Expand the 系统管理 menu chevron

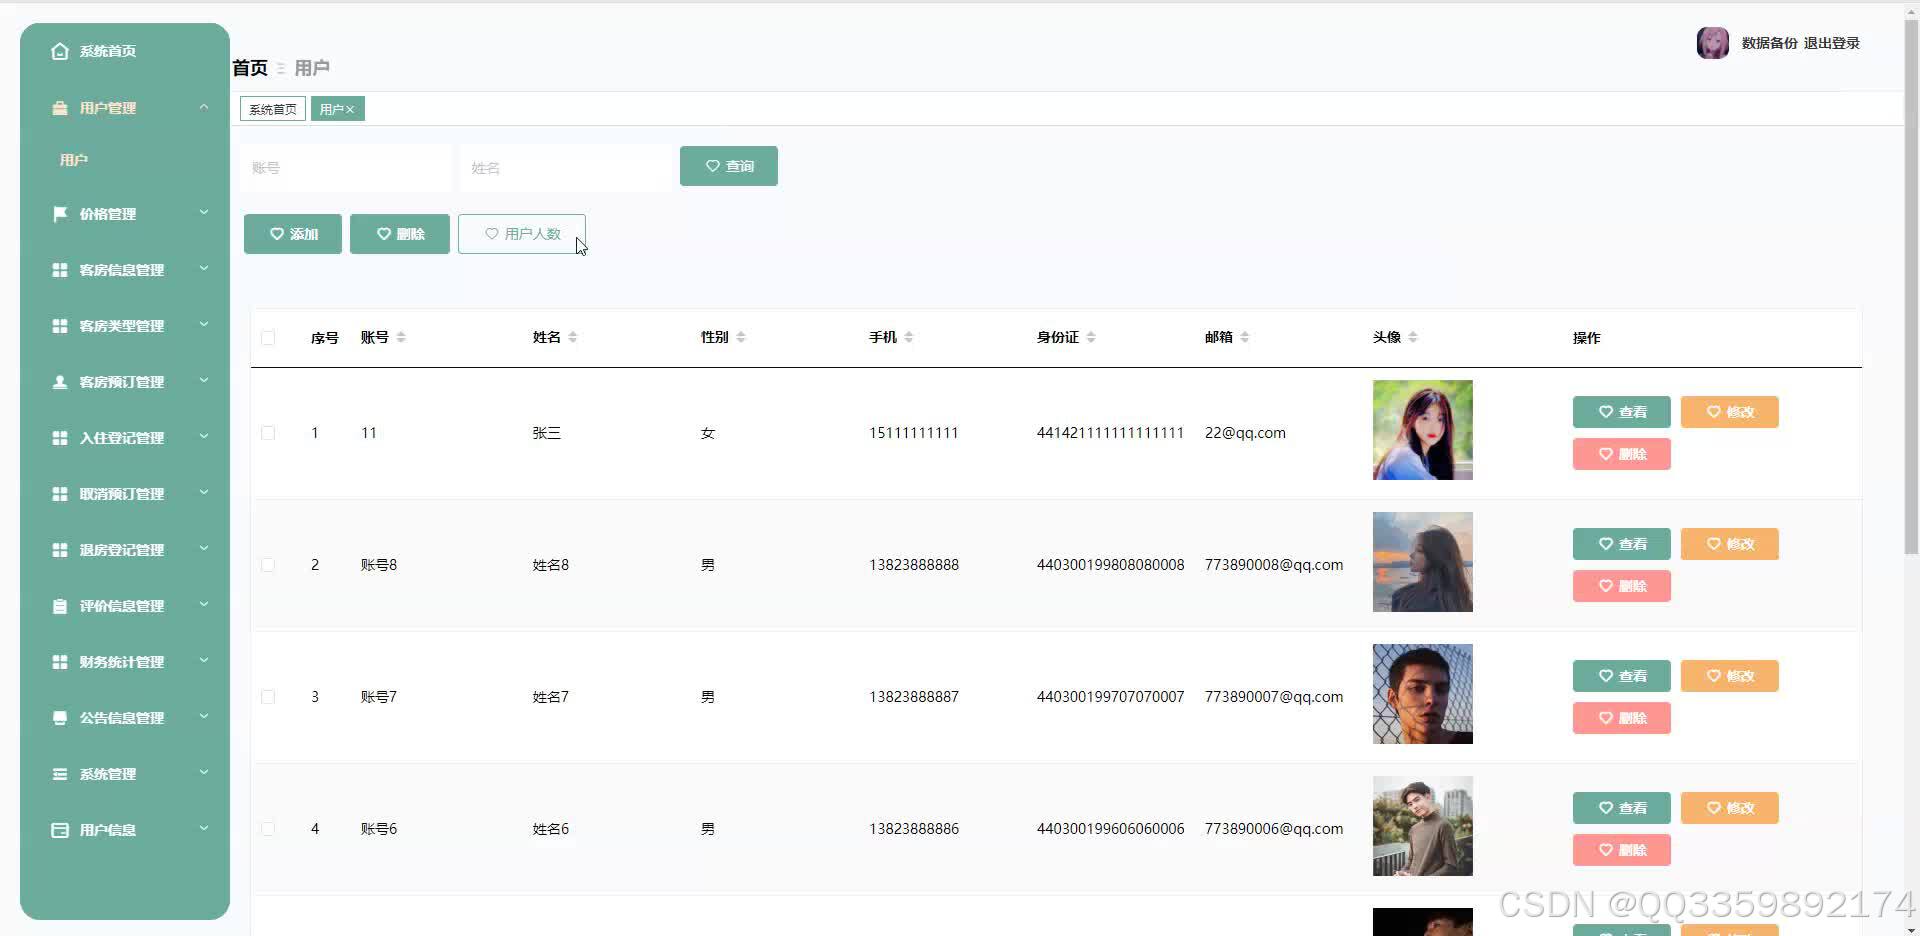(x=204, y=772)
